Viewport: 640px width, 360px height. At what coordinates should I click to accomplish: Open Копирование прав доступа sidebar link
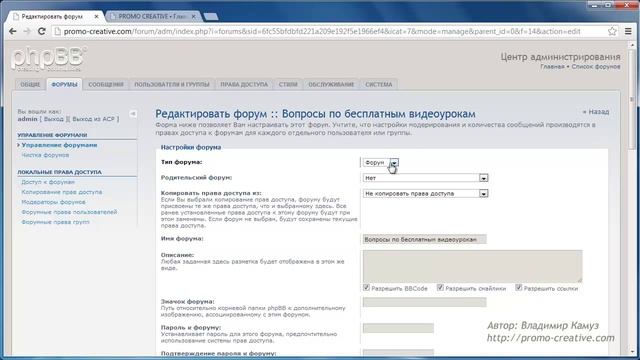click(x=62, y=192)
